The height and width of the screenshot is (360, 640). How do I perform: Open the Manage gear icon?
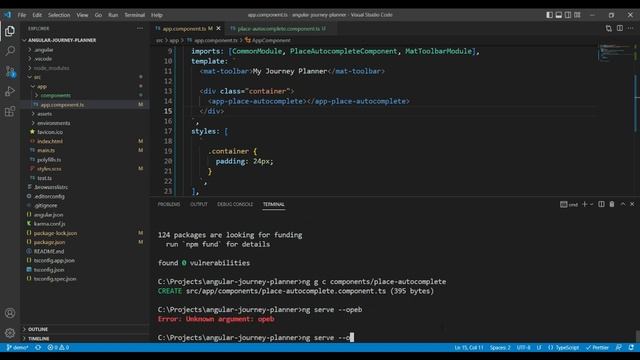coord(10,333)
